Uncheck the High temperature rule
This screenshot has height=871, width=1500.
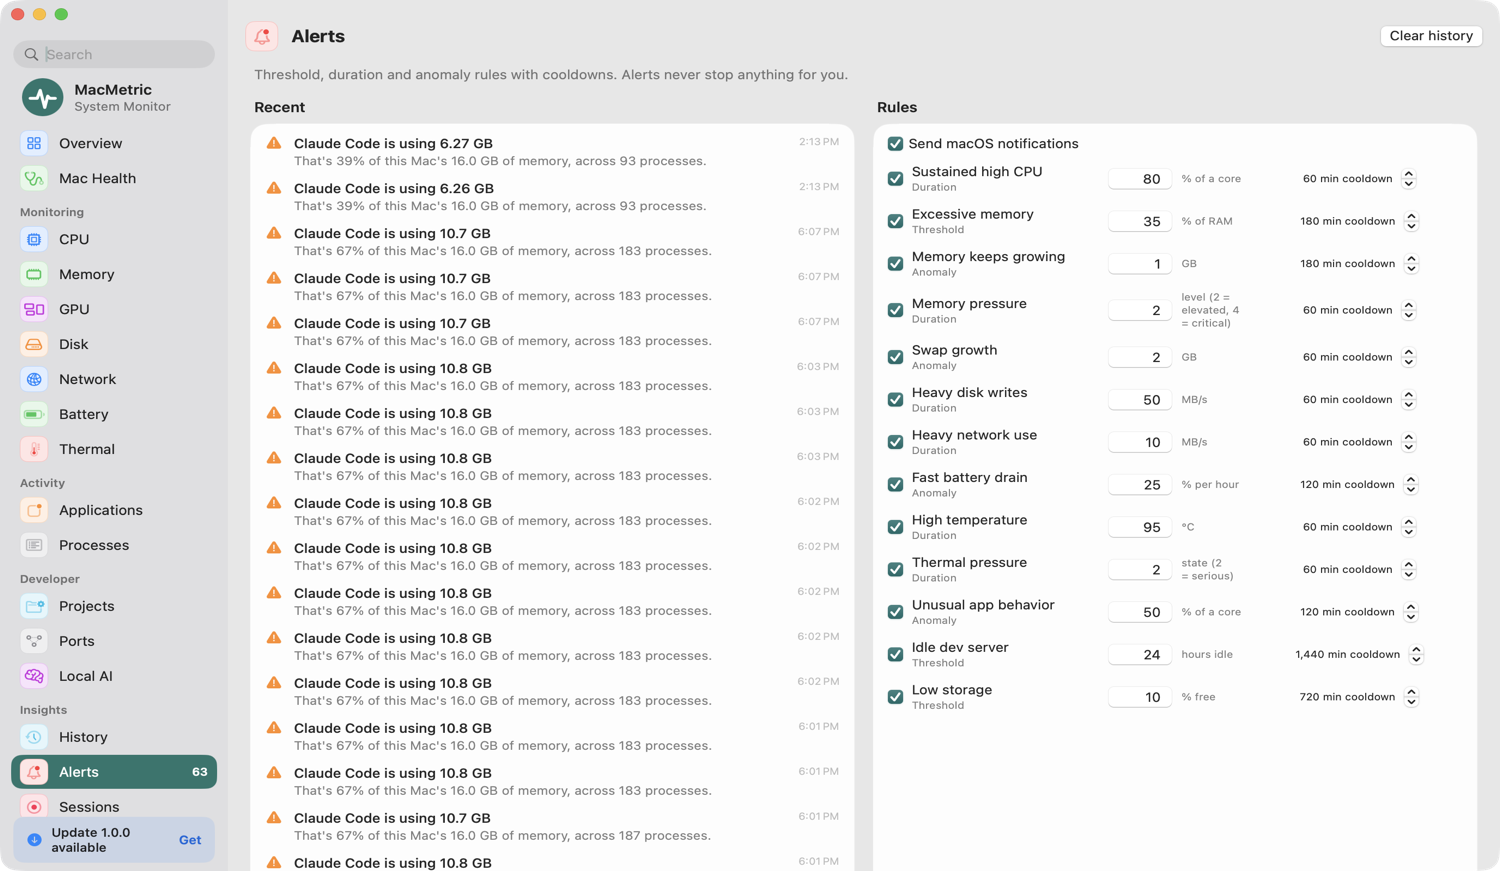click(x=895, y=527)
